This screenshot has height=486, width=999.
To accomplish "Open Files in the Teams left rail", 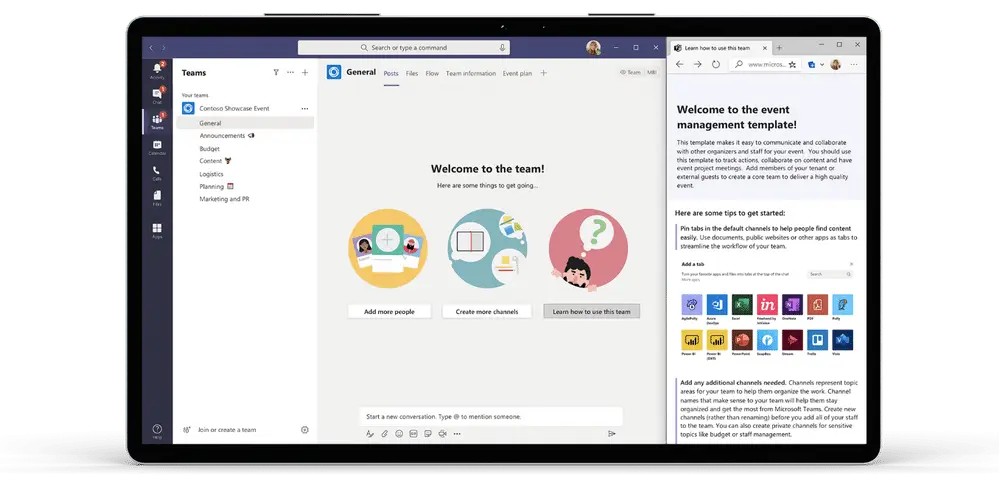I will [x=157, y=198].
